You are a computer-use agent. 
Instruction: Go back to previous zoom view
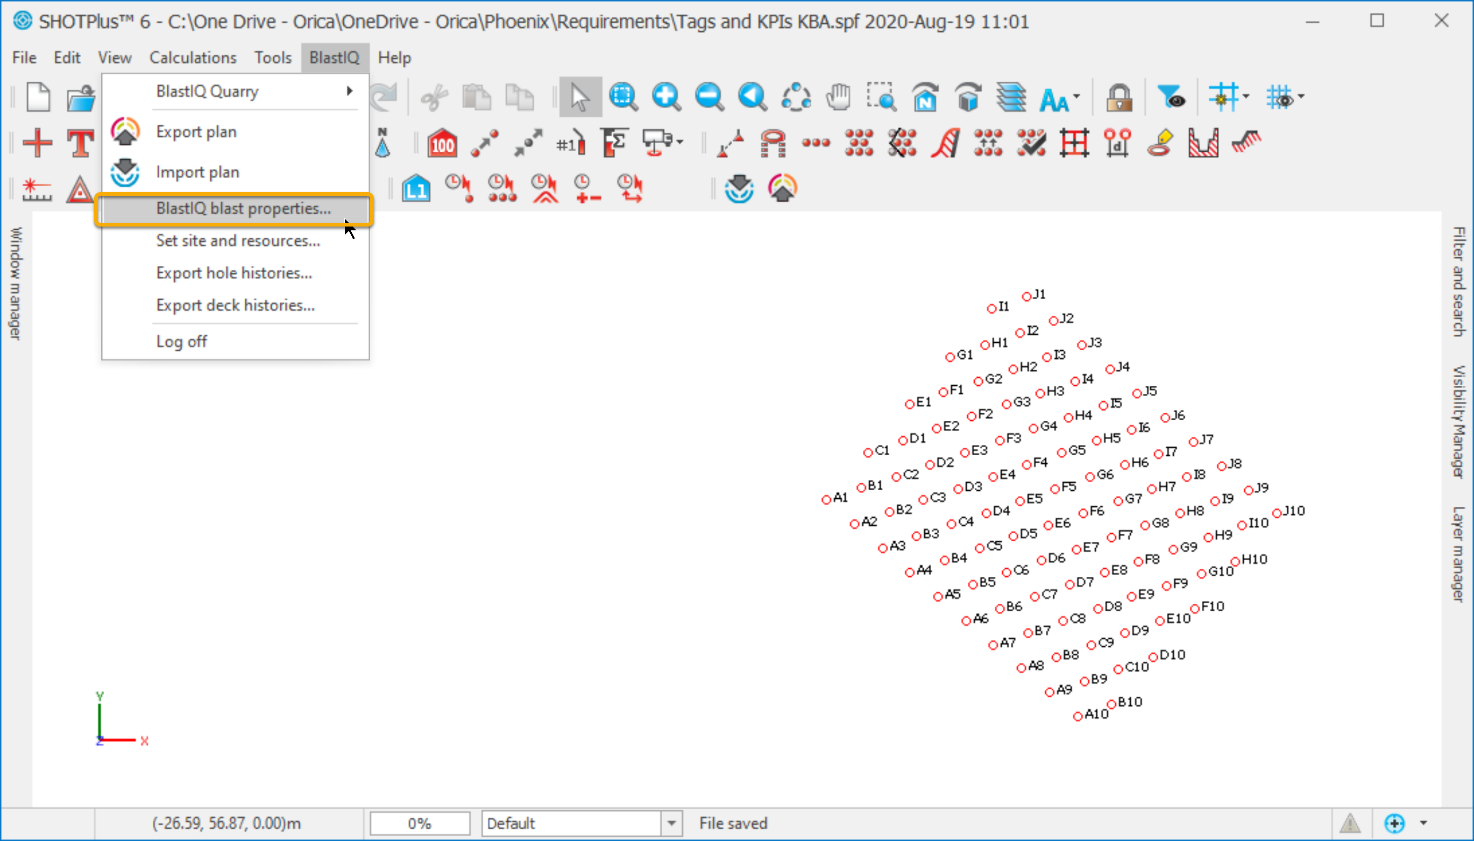(753, 97)
